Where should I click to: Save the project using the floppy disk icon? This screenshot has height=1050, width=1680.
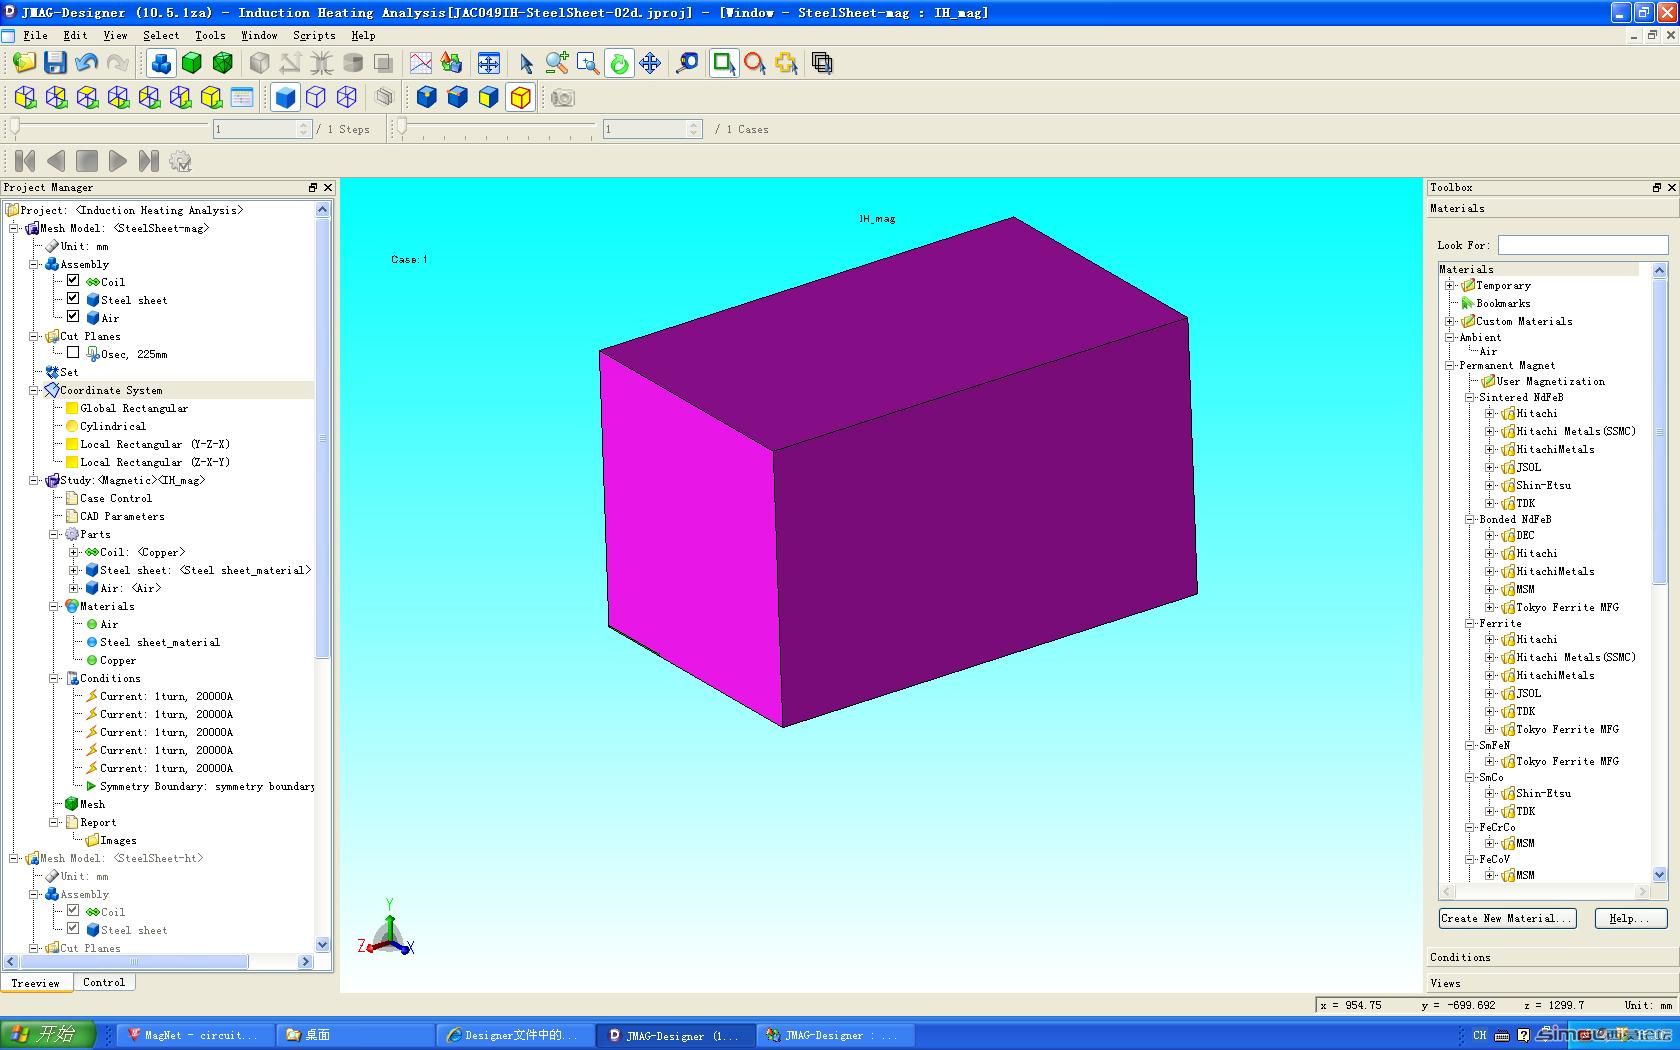[x=55, y=63]
